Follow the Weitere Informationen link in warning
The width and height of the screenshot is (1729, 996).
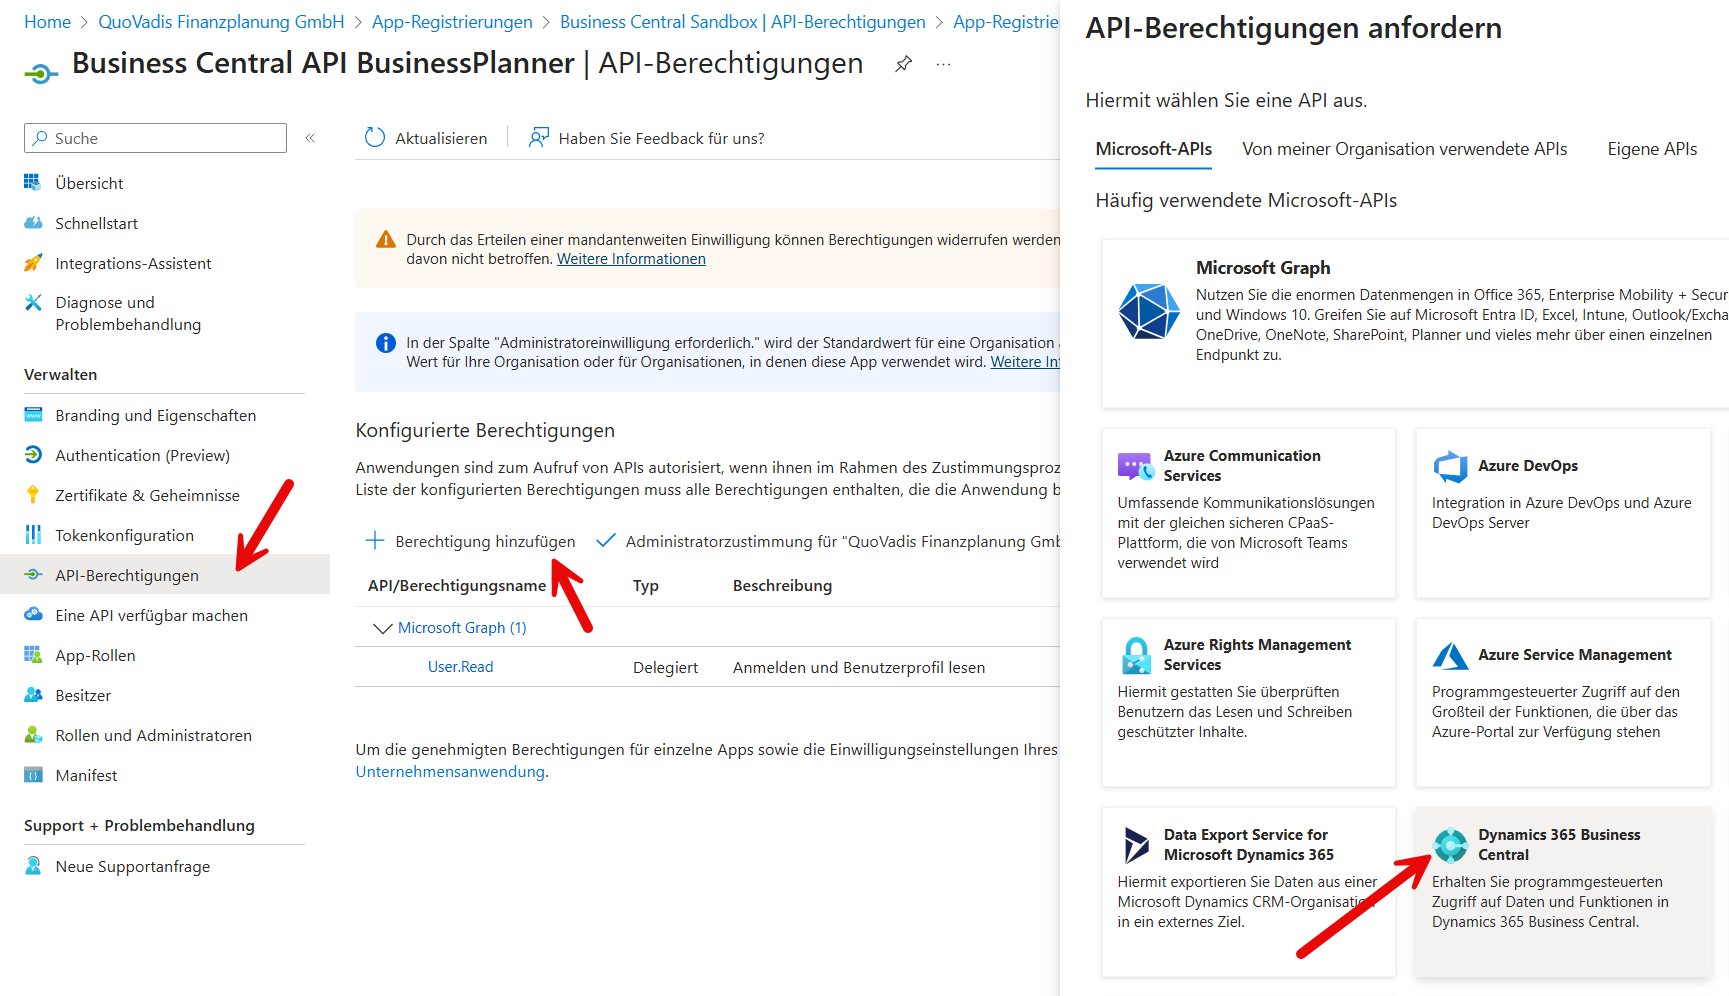[631, 259]
